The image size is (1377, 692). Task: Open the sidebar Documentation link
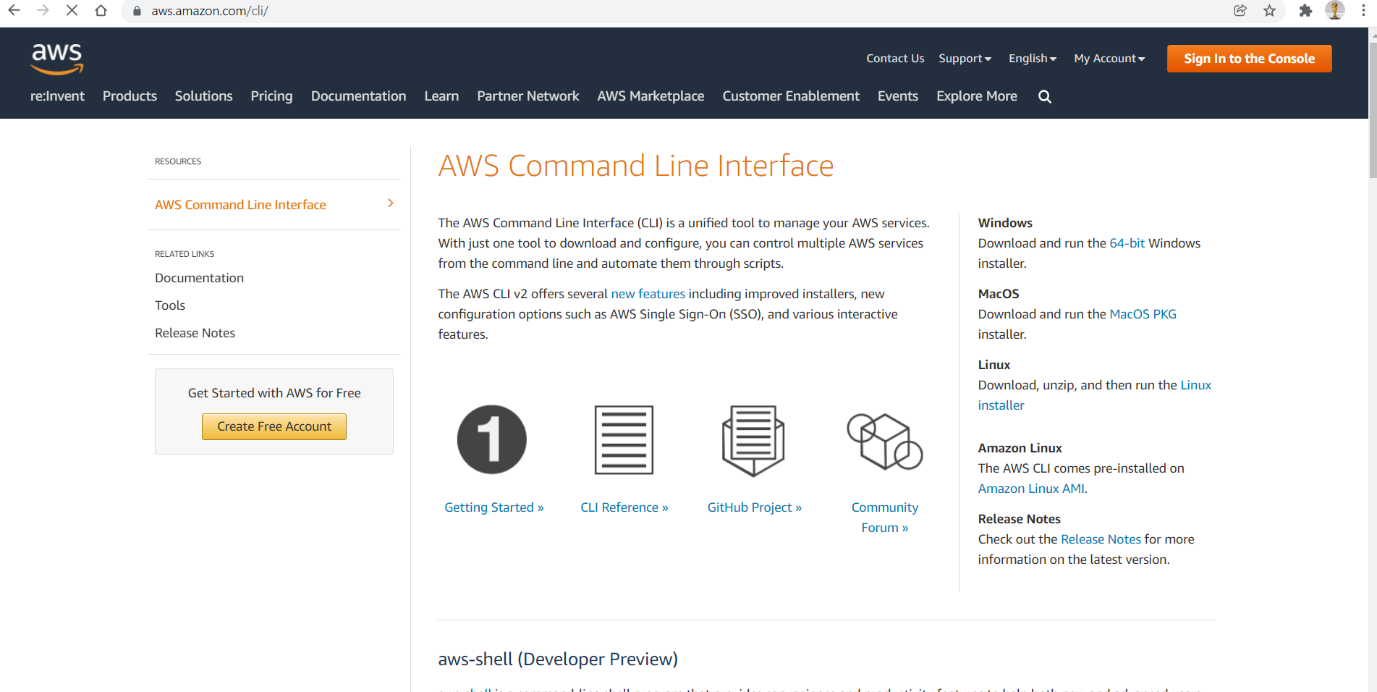coord(199,278)
